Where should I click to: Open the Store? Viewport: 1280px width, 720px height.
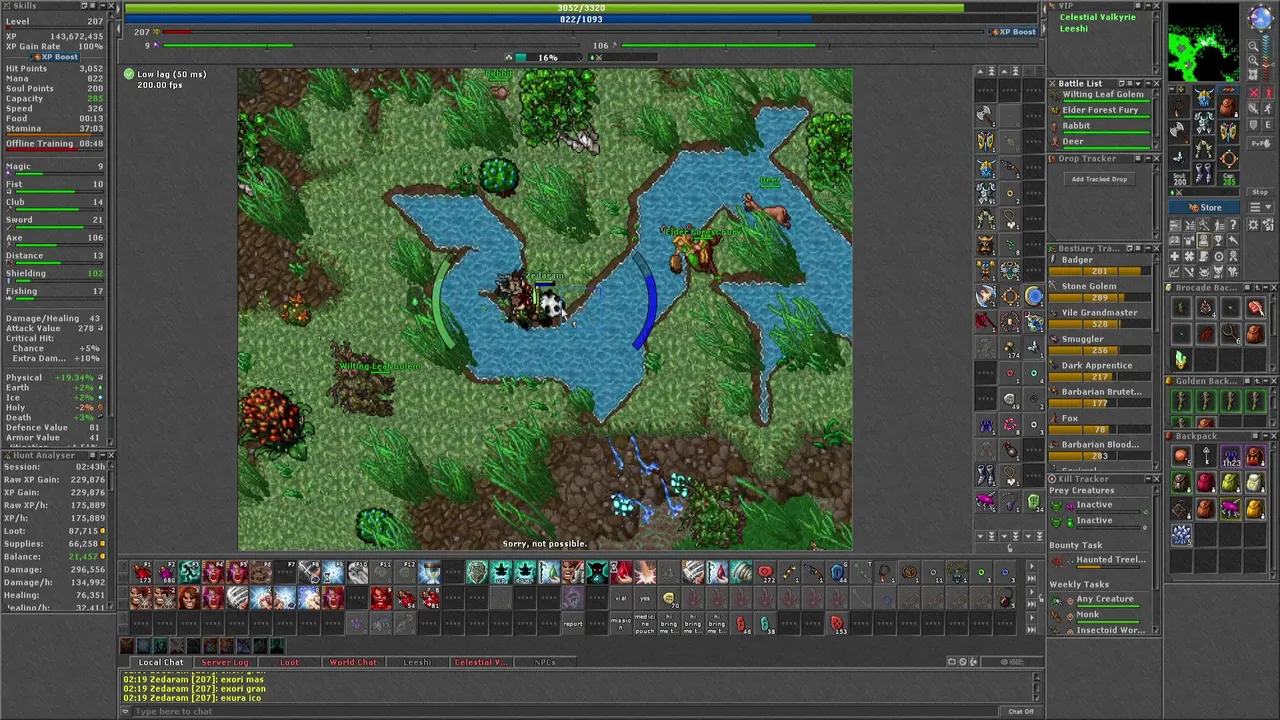pos(1204,207)
